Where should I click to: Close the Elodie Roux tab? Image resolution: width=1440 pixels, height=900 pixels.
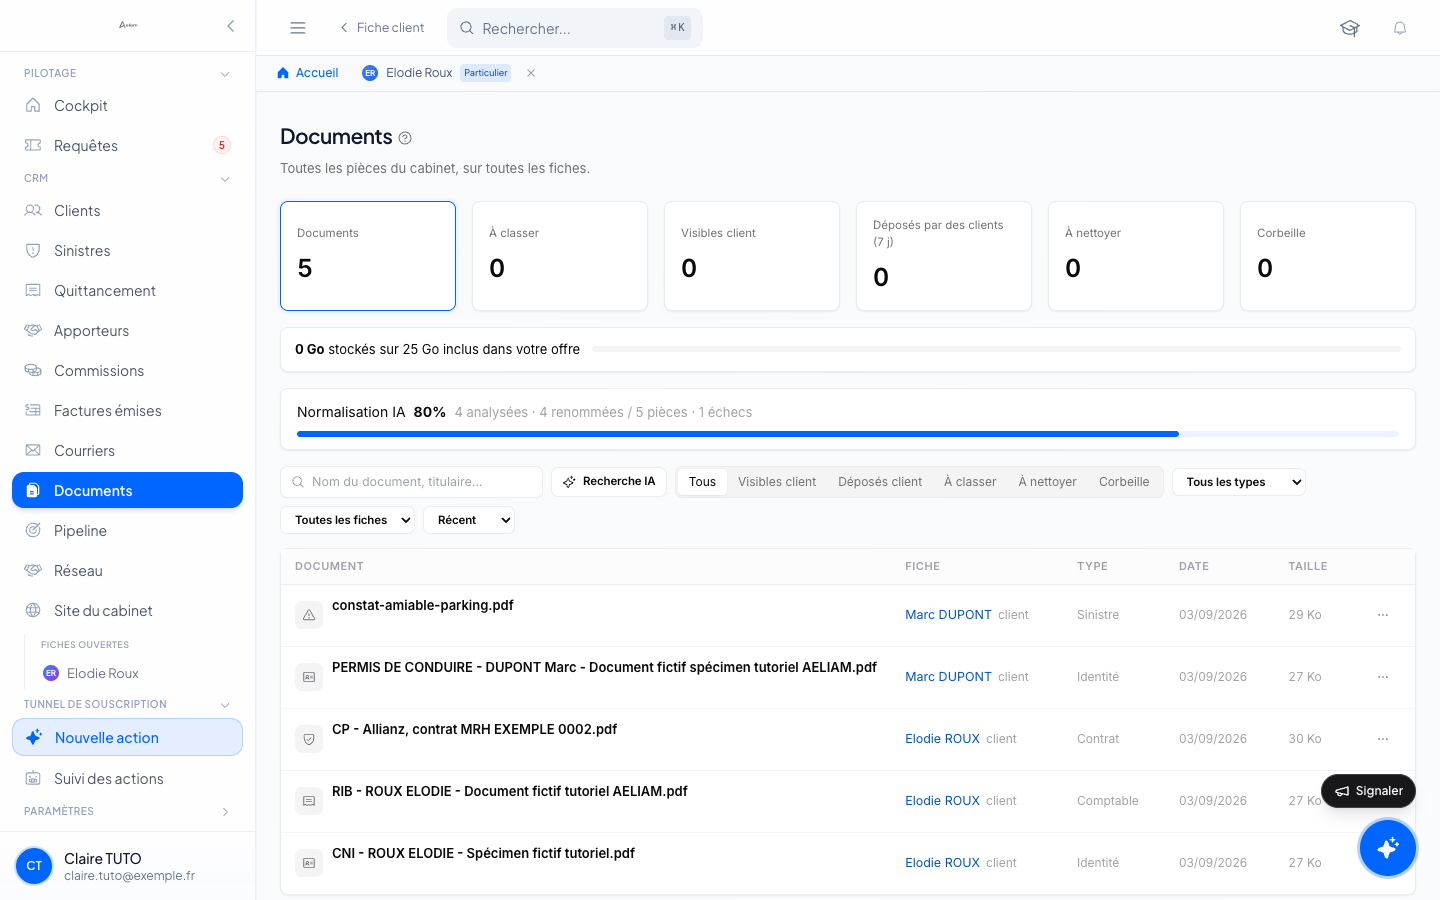(x=531, y=73)
